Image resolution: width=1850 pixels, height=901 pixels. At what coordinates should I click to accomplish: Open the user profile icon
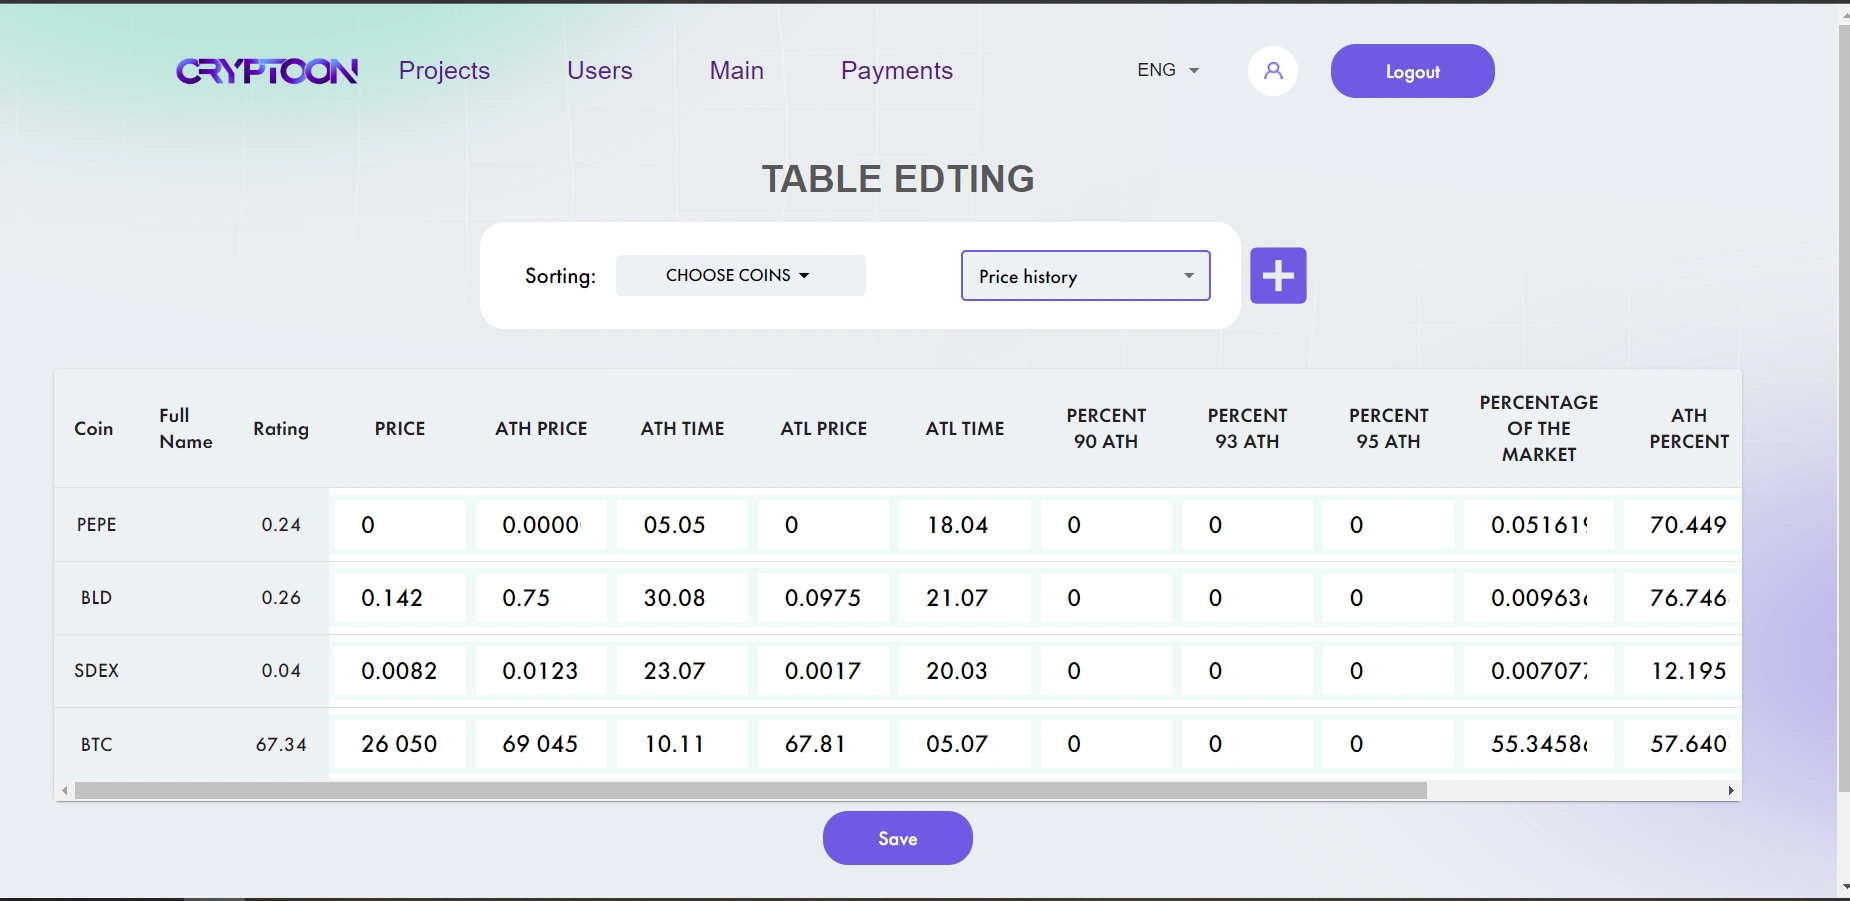(x=1273, y=71)
